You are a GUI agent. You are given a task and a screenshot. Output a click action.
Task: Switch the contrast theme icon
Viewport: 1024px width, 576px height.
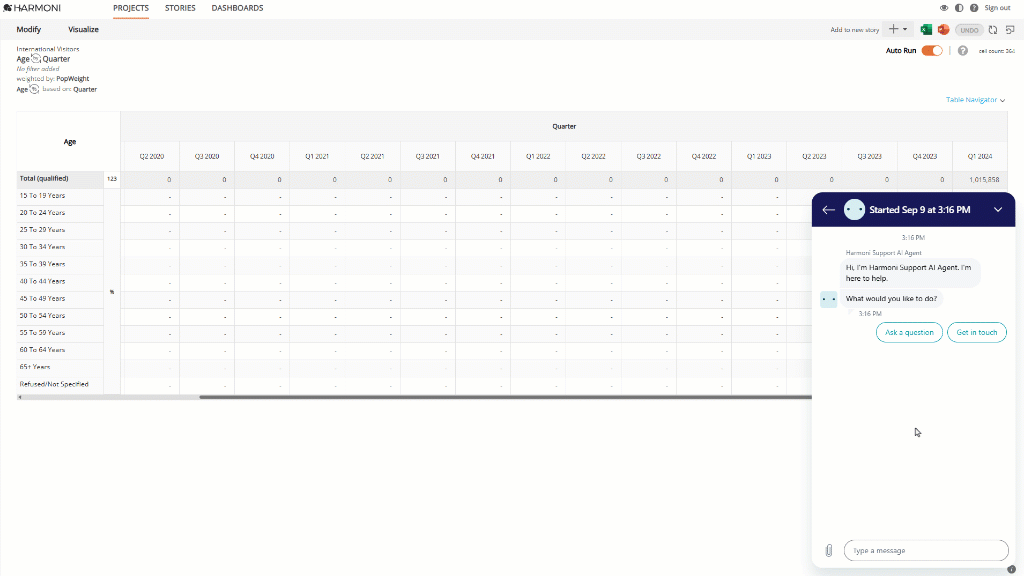(x=959, y=8)
